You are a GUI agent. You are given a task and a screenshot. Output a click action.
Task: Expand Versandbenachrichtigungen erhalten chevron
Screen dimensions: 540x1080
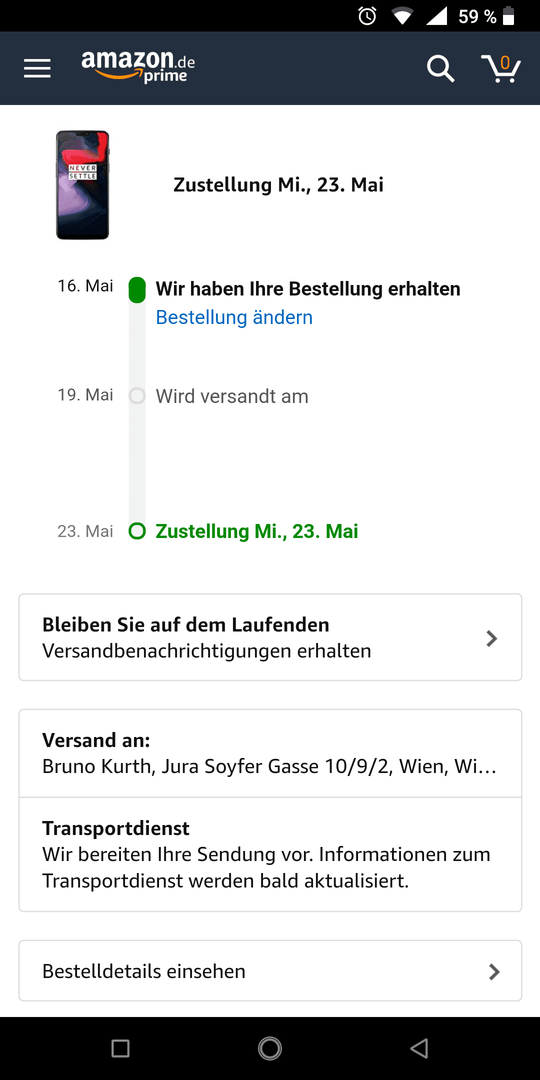pos(492,638)
